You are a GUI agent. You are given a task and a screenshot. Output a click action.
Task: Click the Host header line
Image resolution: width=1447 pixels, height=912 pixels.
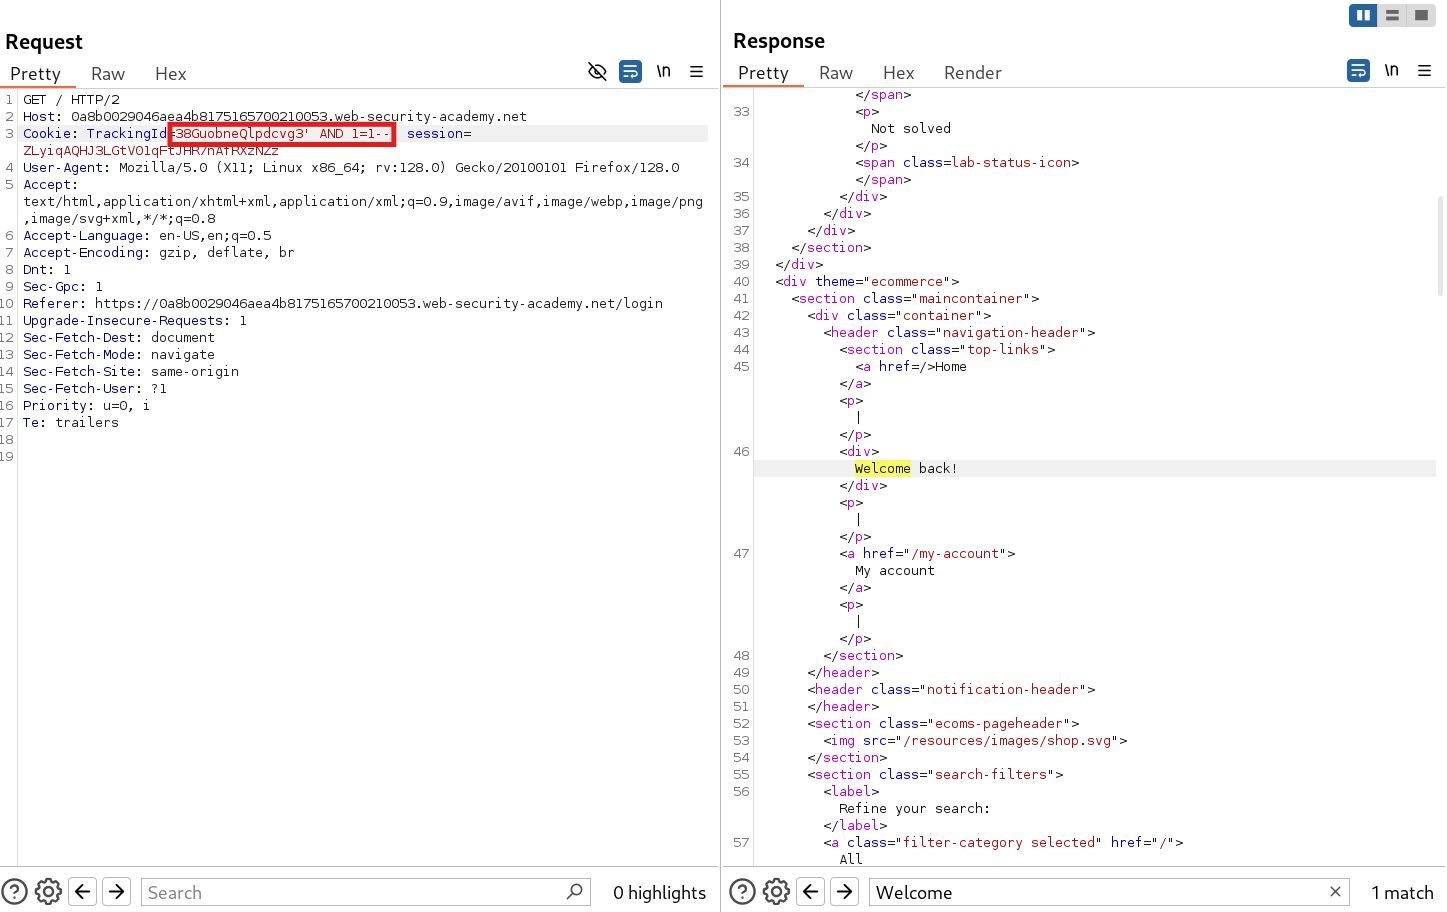[275, 116]
